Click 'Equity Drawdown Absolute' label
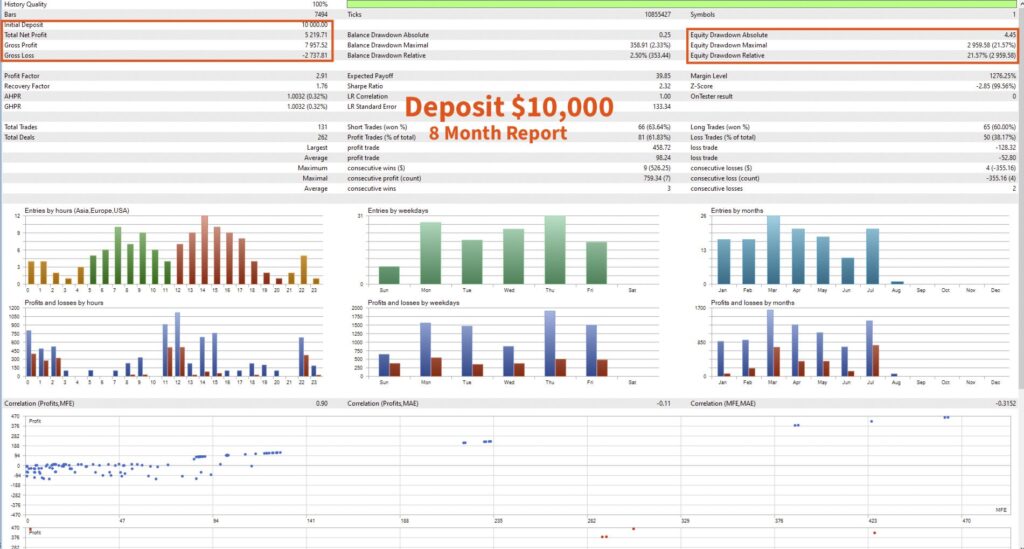This screenshot has height=549, width=1024. tap(729, 35)
